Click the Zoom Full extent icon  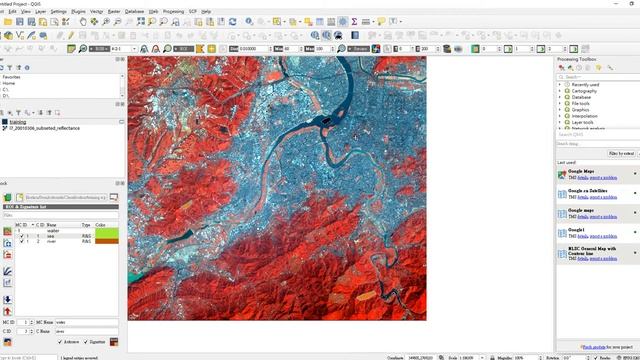click(141, 22)
